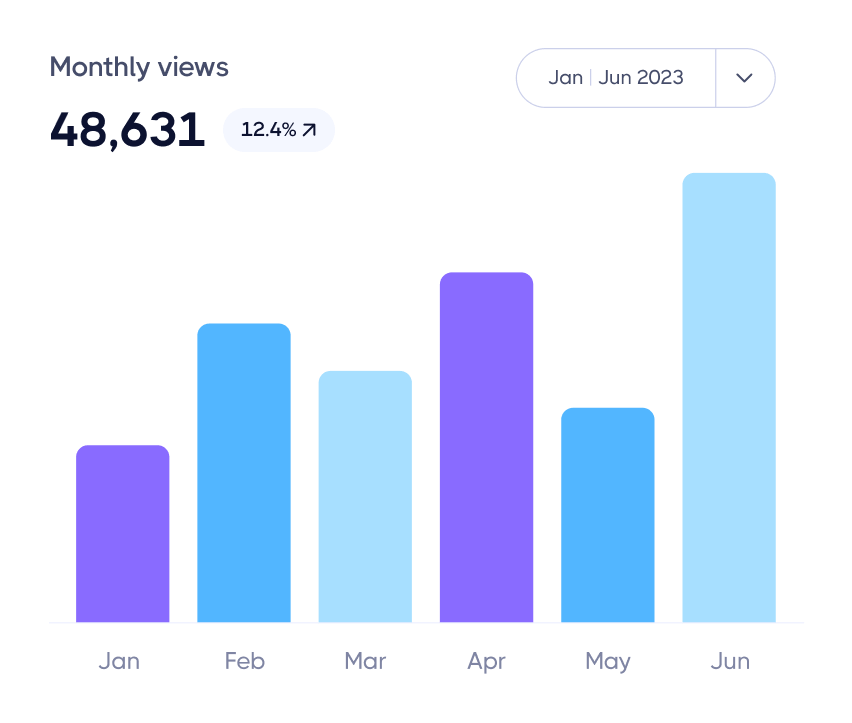Select the January bar

click(x=122, y=535)
